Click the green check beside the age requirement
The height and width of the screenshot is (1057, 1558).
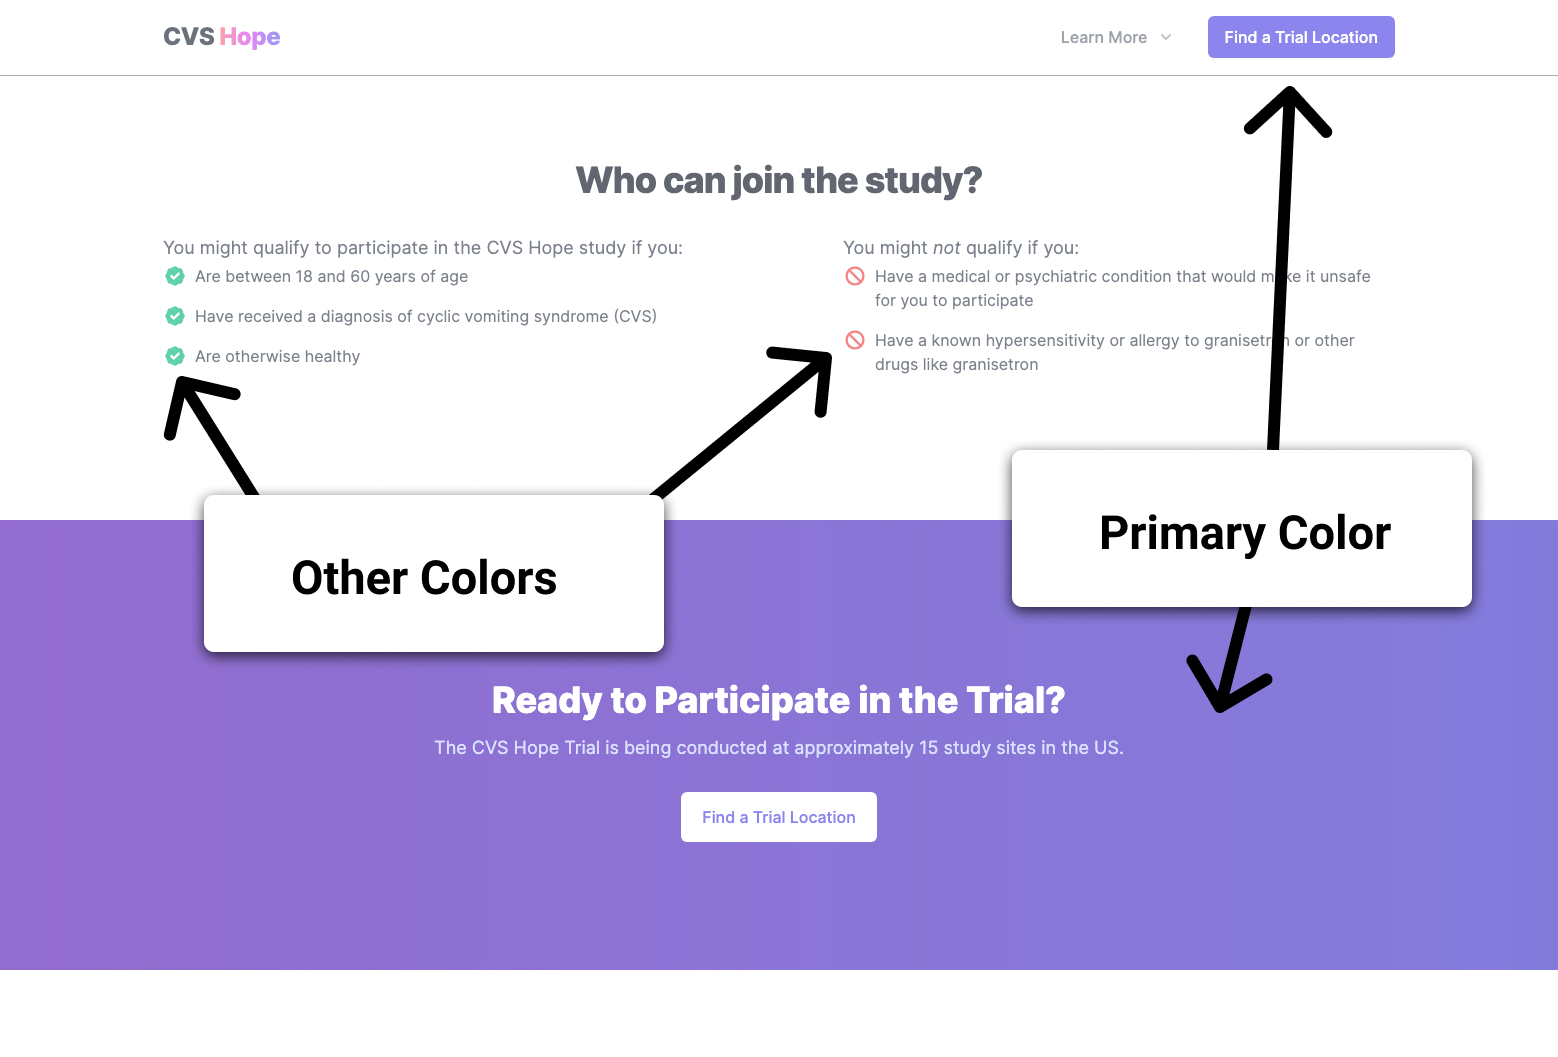click(175, 276)
